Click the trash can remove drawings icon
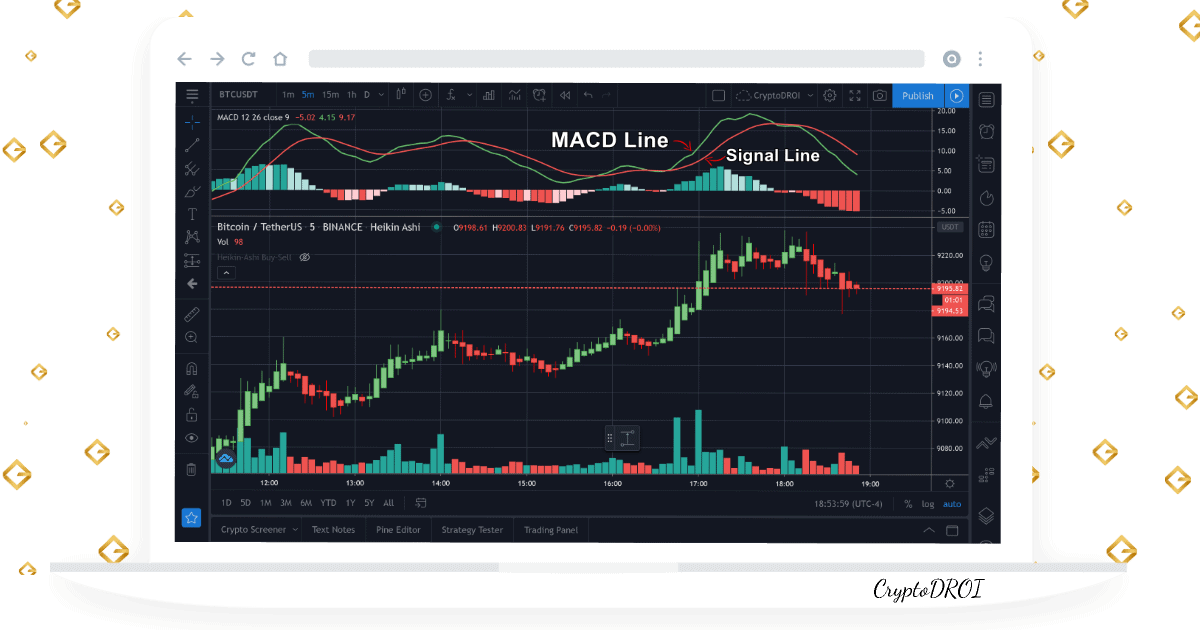Screen dimensions: 1200x630 pos(192,468)
